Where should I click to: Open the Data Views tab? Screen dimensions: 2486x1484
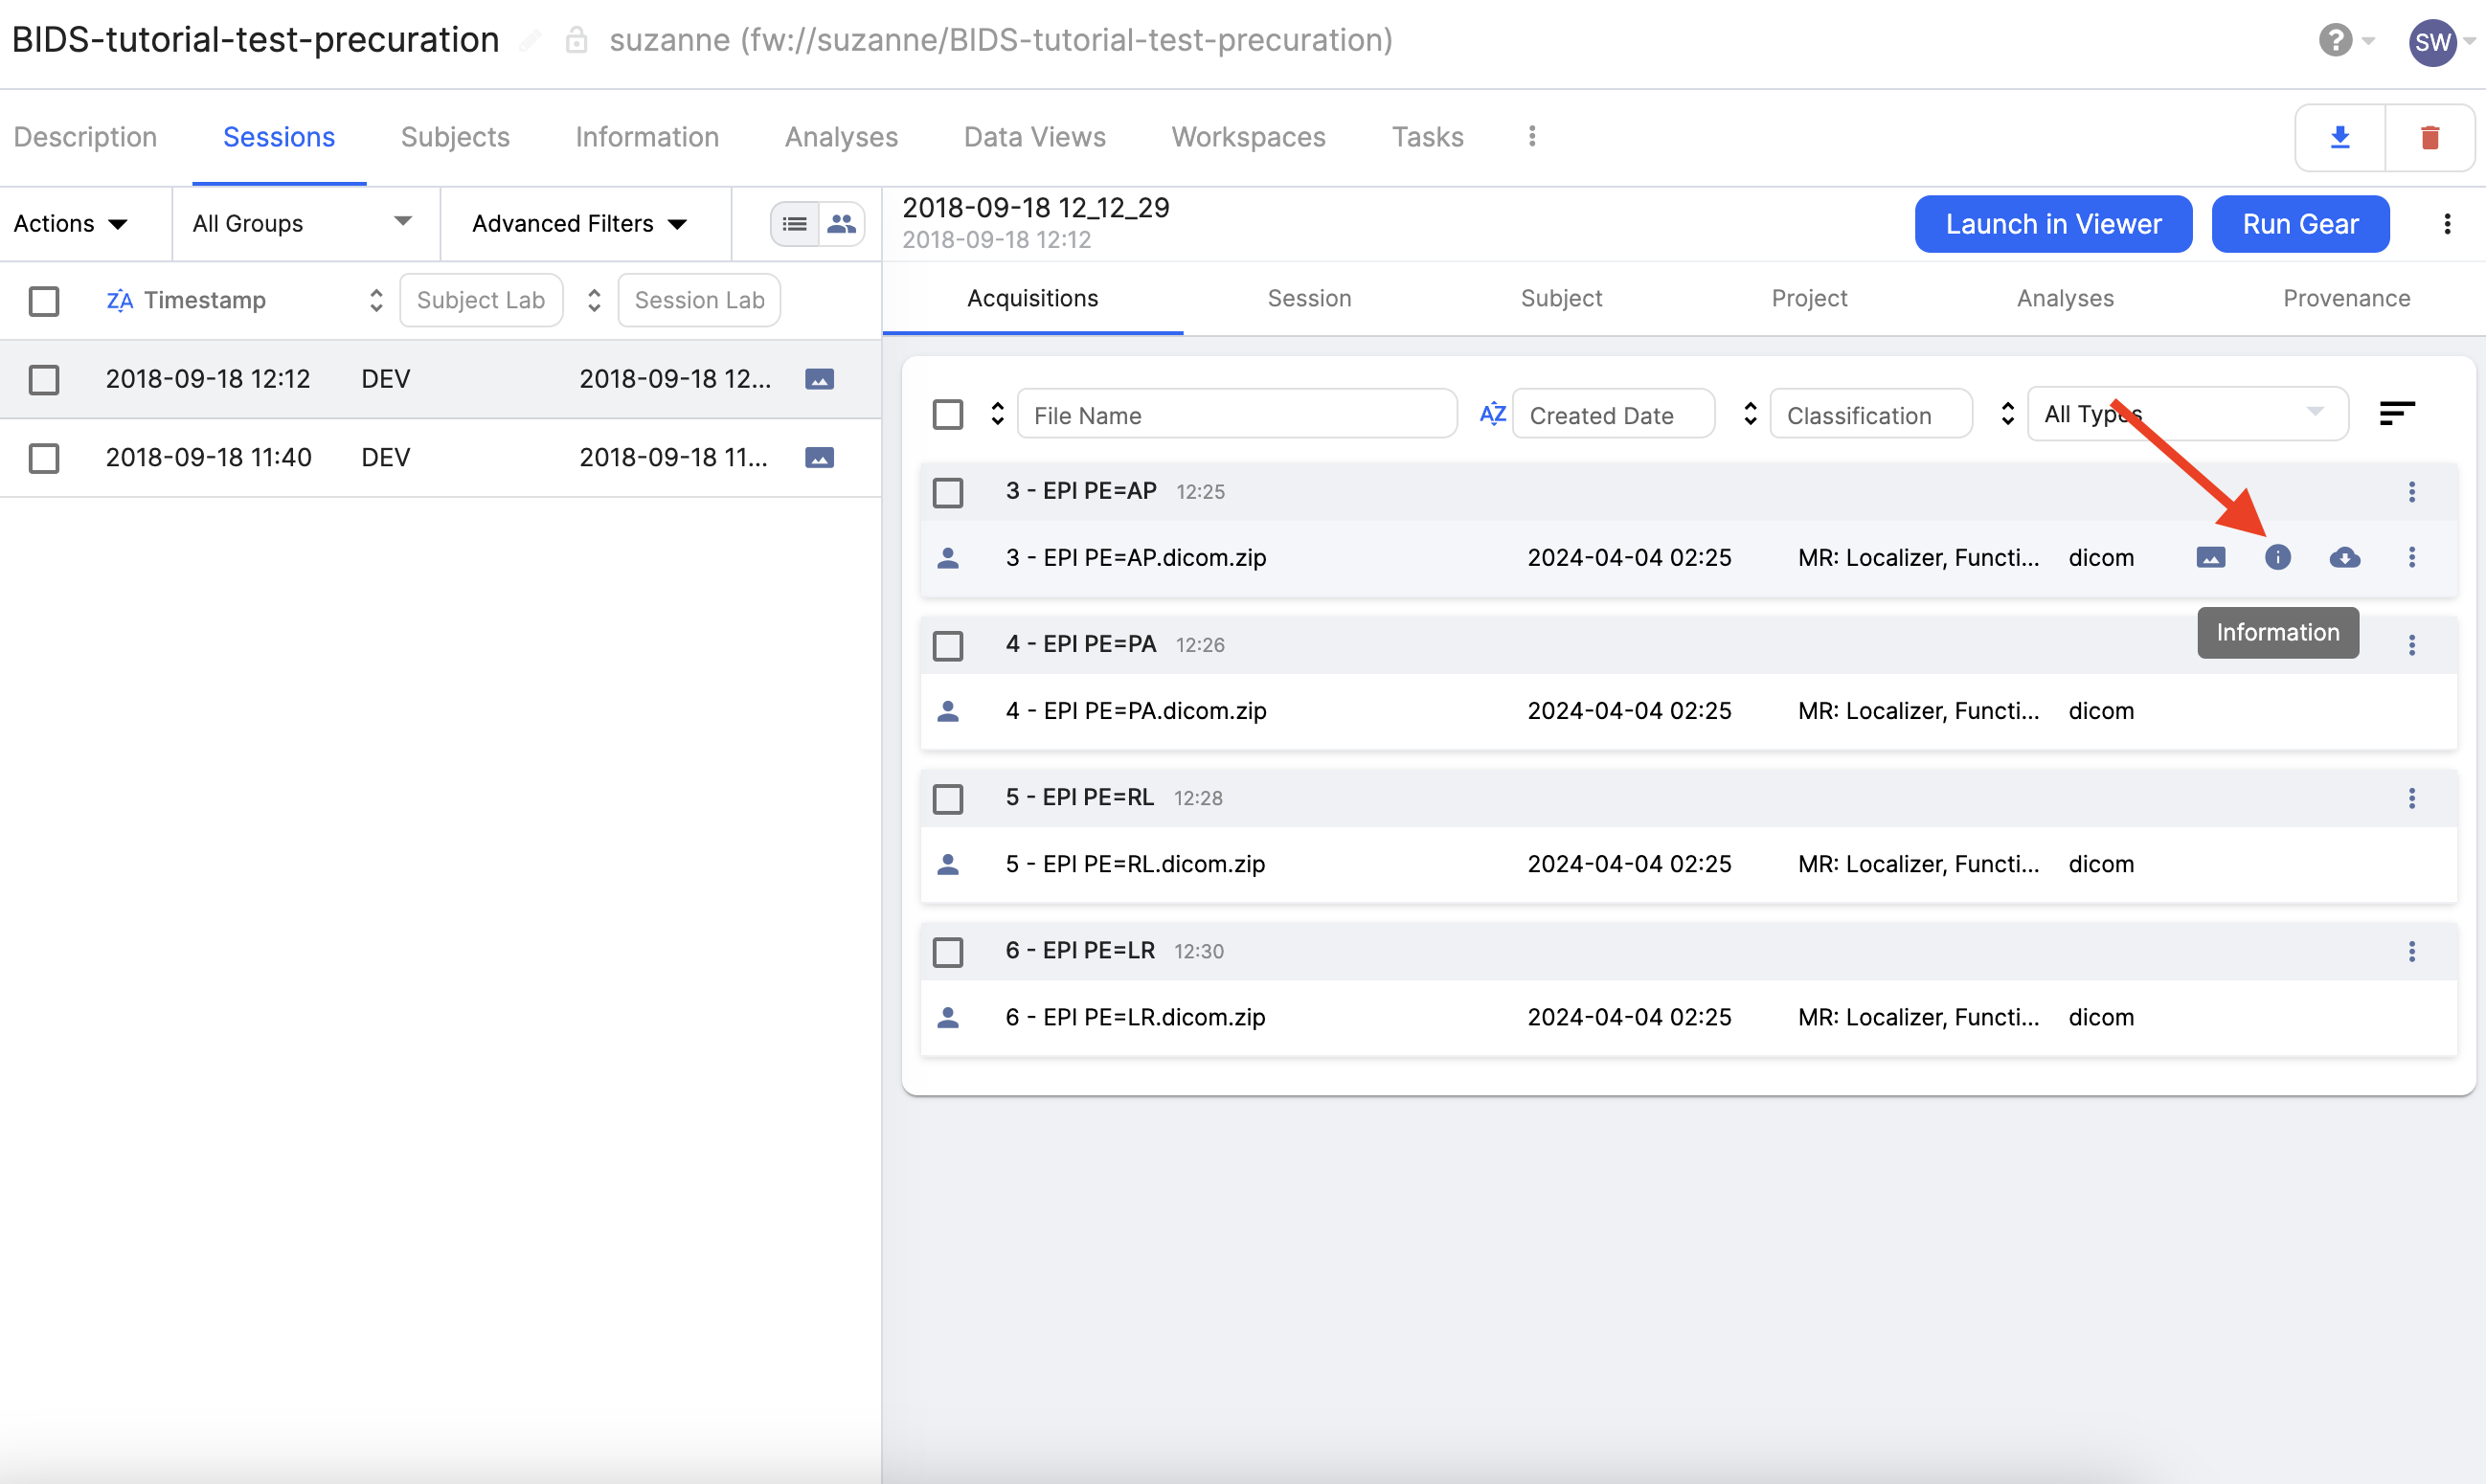click(1034, 137)
